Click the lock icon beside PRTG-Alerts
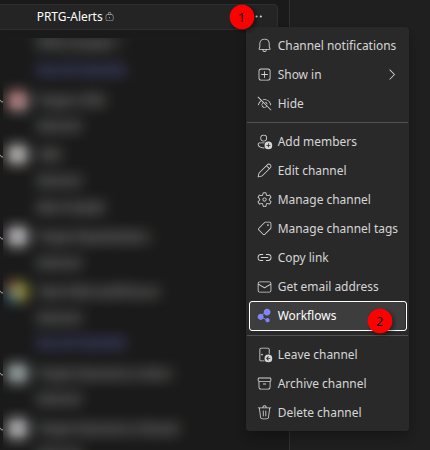The height and width of the screenshot is (450, 430). (x=110, y=17)
